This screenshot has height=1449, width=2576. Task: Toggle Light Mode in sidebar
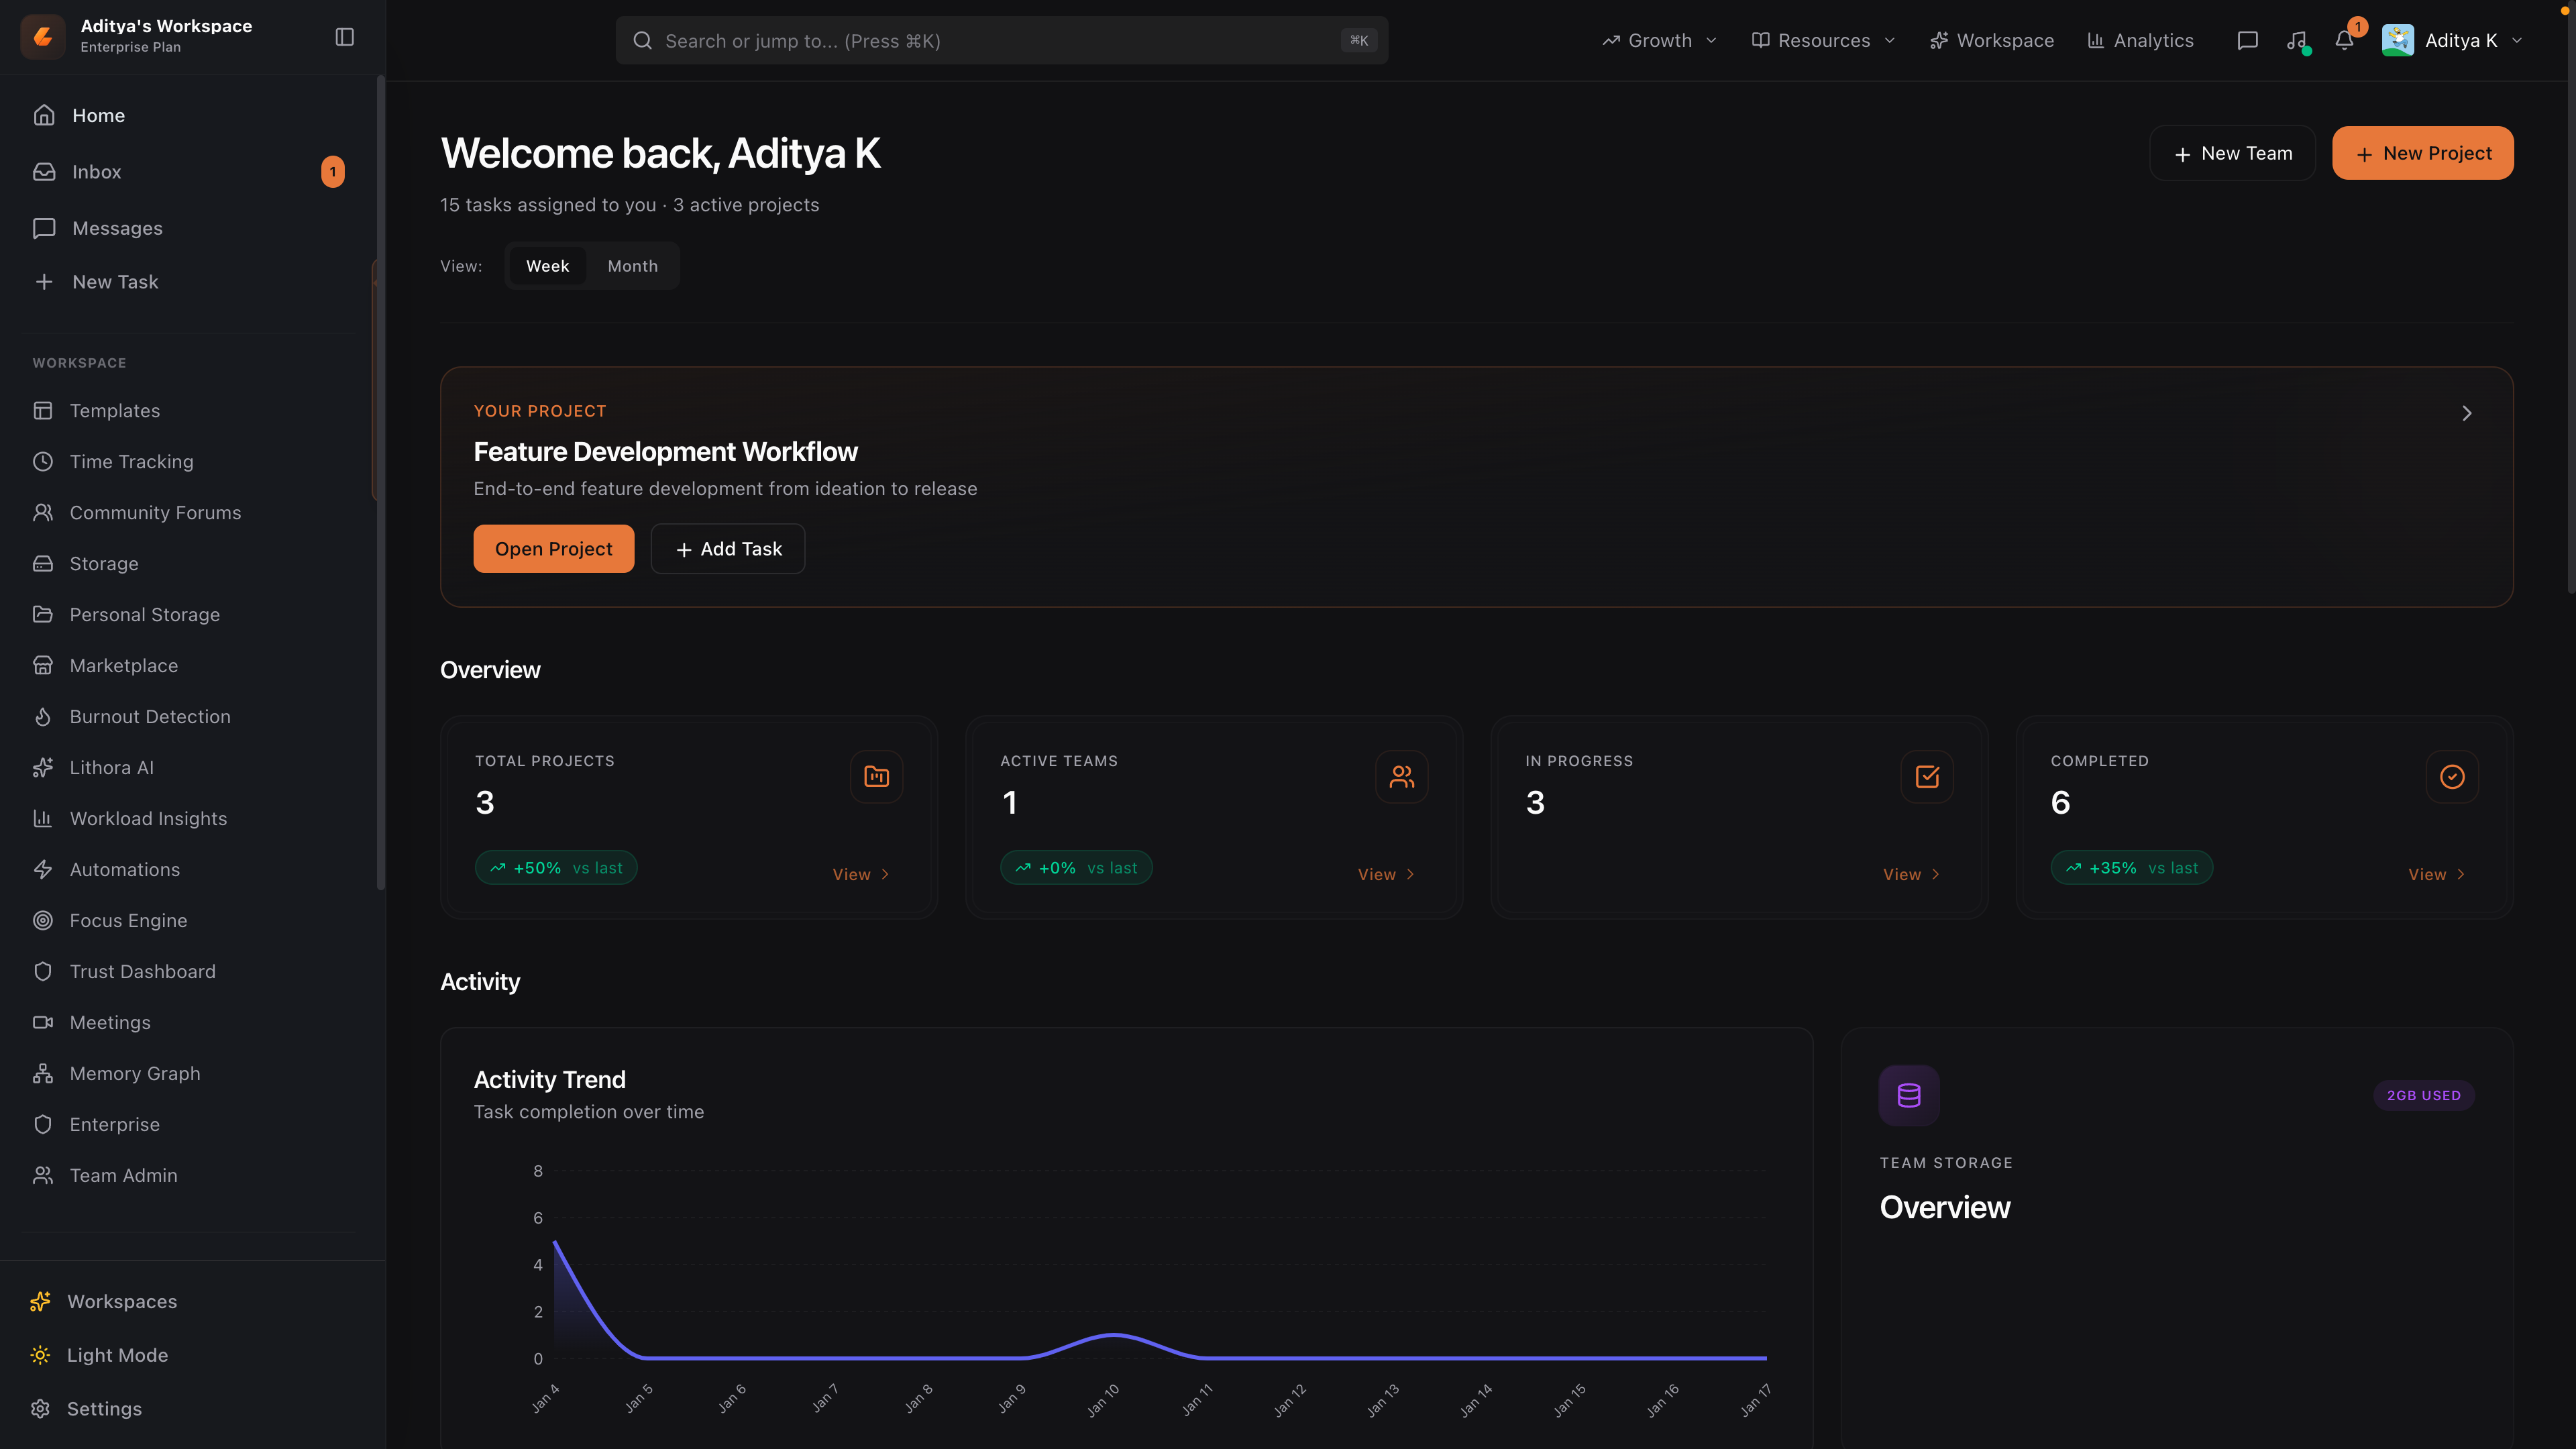117,1355
